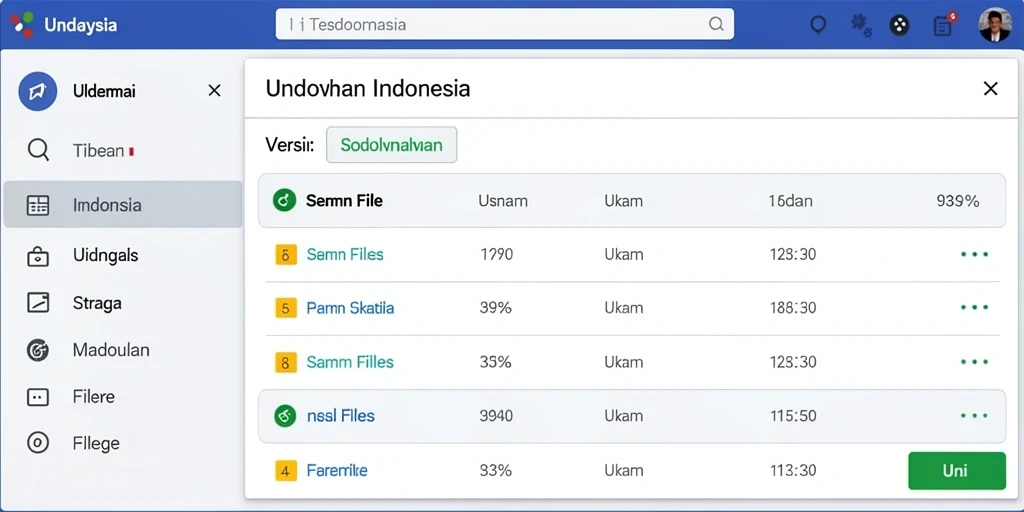The height and width of the screenshot is (512, 1024).
Task: Open the user profile avatar
Action: click(995, 25)
